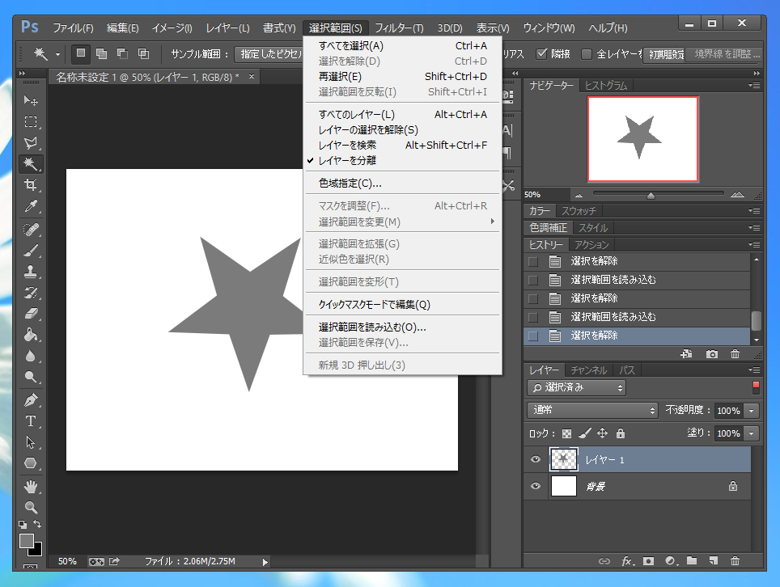This screenshot has height=587, width=780.
Task: Select the Dodge tool
Action: click(30, 377)
